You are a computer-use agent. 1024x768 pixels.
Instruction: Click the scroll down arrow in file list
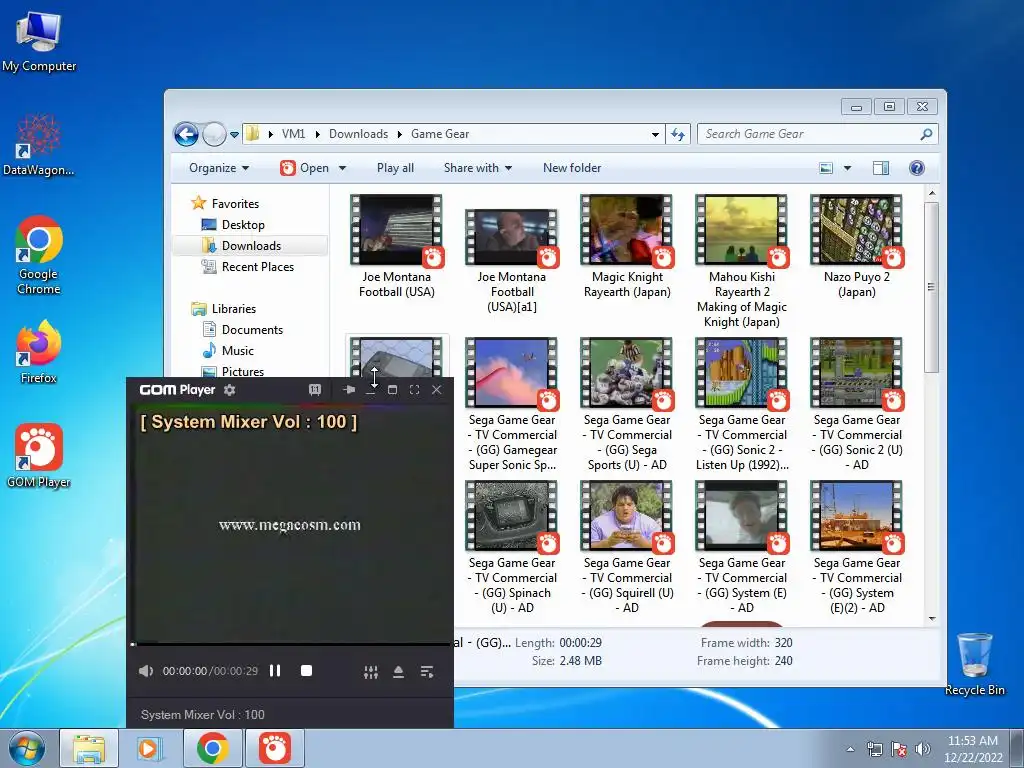point(932,618)
